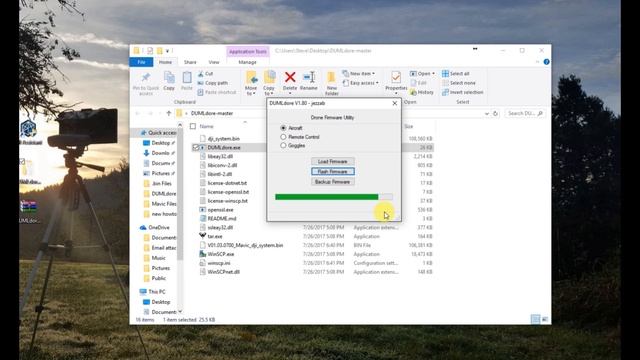Image resolution: width=640 pixels, height=360 pixels.
Task: Open the Manage tab under Application Tools
Action: [x=247, y=62]
